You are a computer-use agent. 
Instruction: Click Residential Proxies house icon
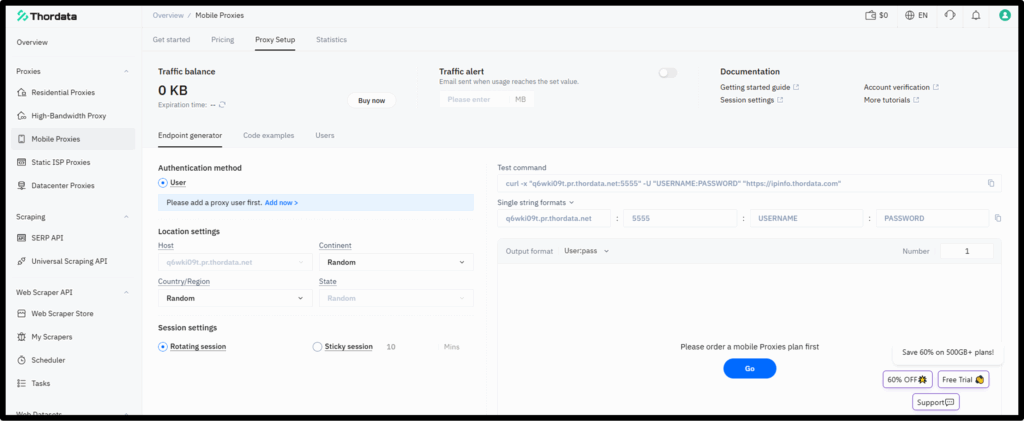22,93
